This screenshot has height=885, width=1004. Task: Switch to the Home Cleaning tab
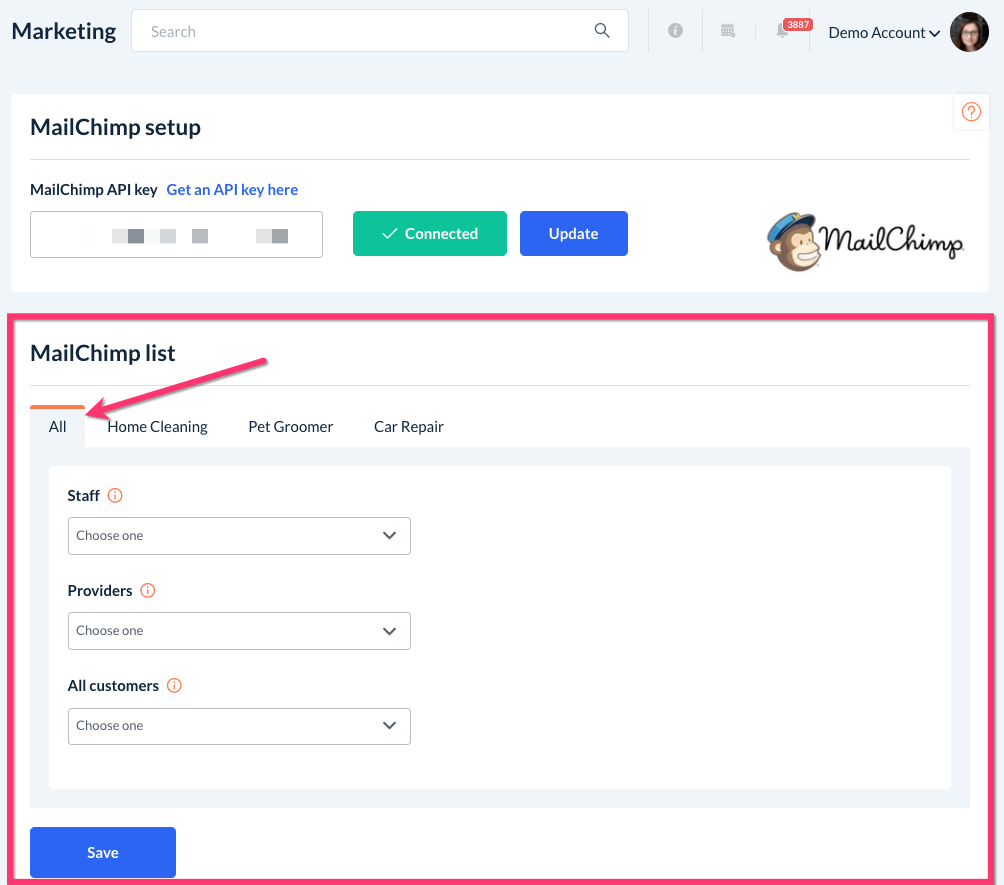click(157, 426)
